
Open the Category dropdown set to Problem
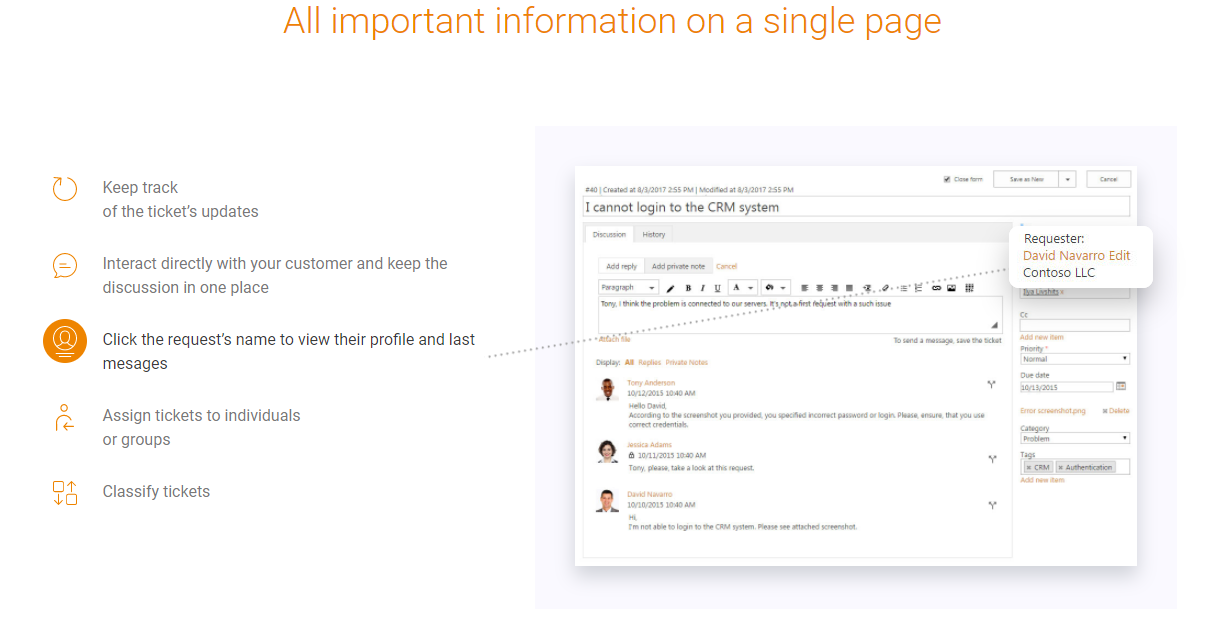coord(1075,438)
